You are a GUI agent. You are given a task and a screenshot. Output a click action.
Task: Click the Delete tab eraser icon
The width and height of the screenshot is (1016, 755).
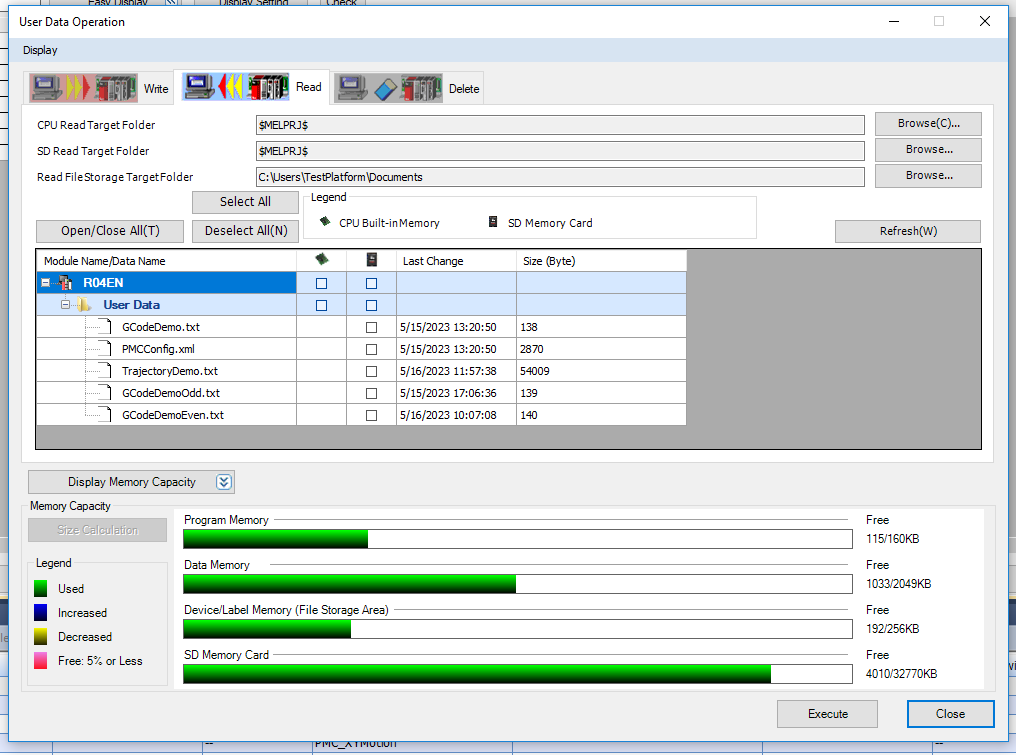[x=391, y=88]
